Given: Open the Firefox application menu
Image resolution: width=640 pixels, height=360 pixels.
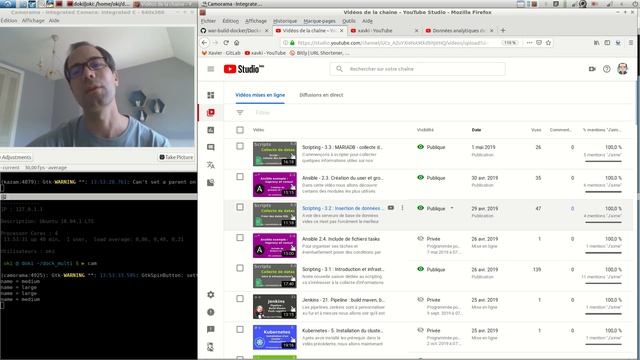Looking at the screenshot, I should coord(631,42).
